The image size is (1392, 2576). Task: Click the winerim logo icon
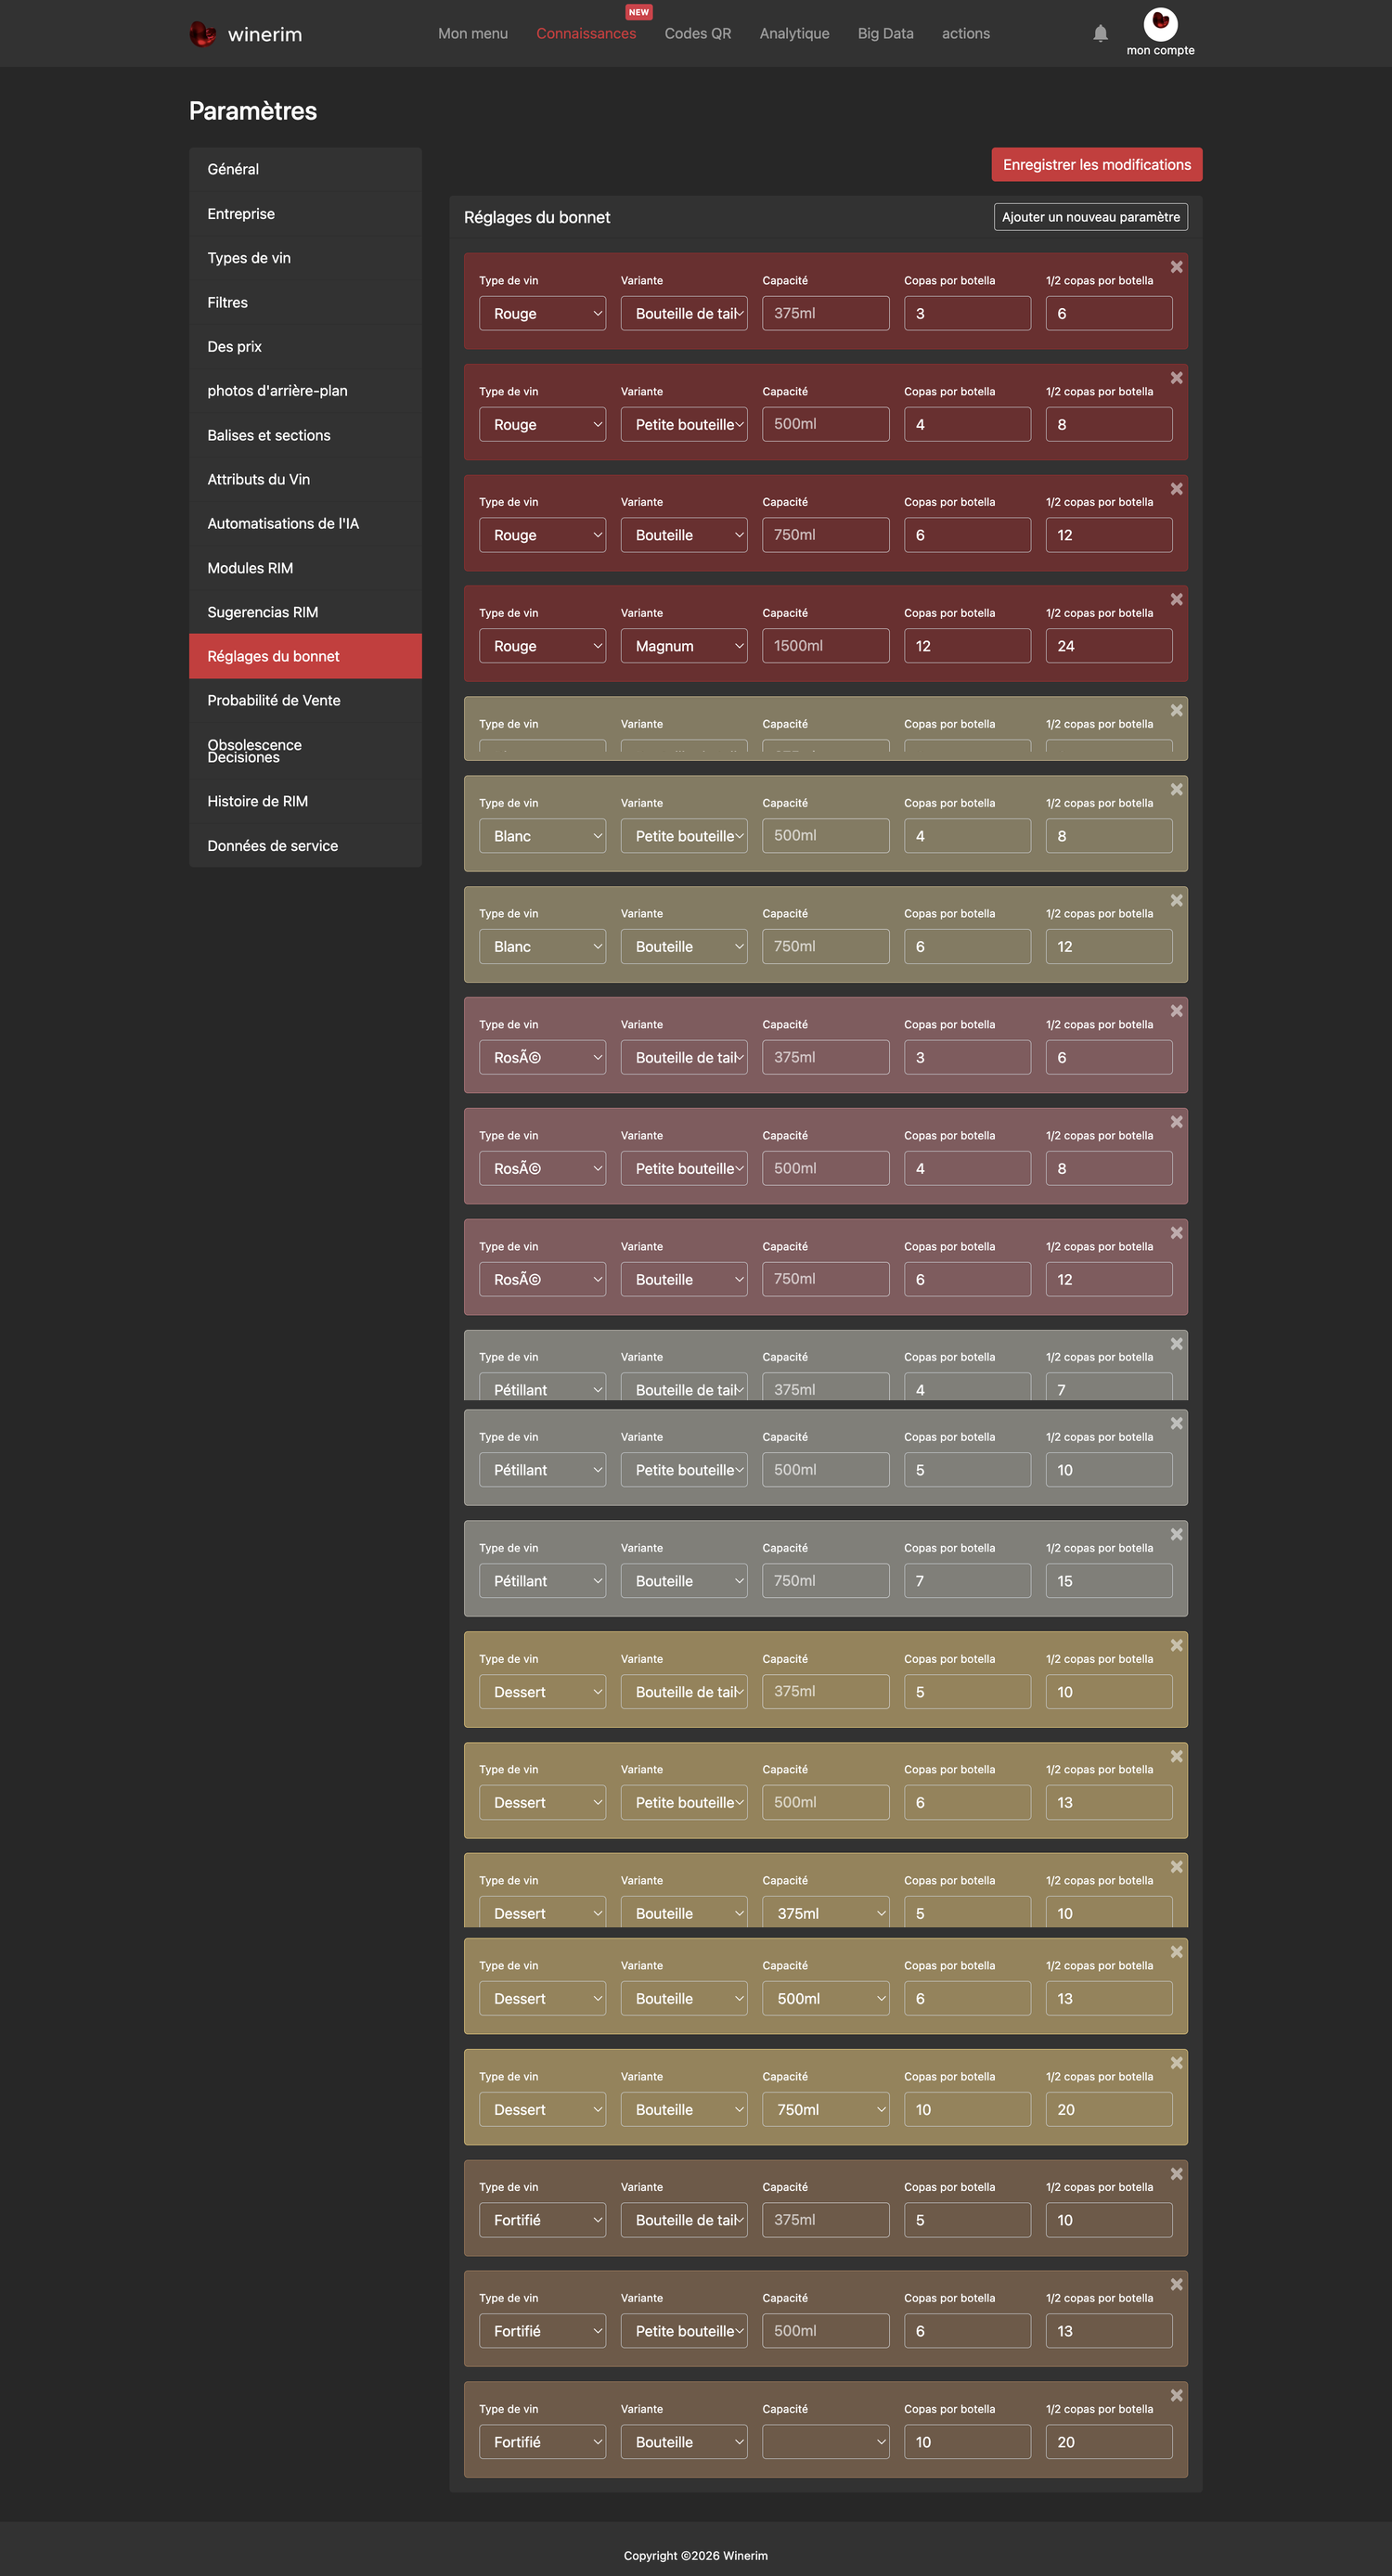pos(203,34)
